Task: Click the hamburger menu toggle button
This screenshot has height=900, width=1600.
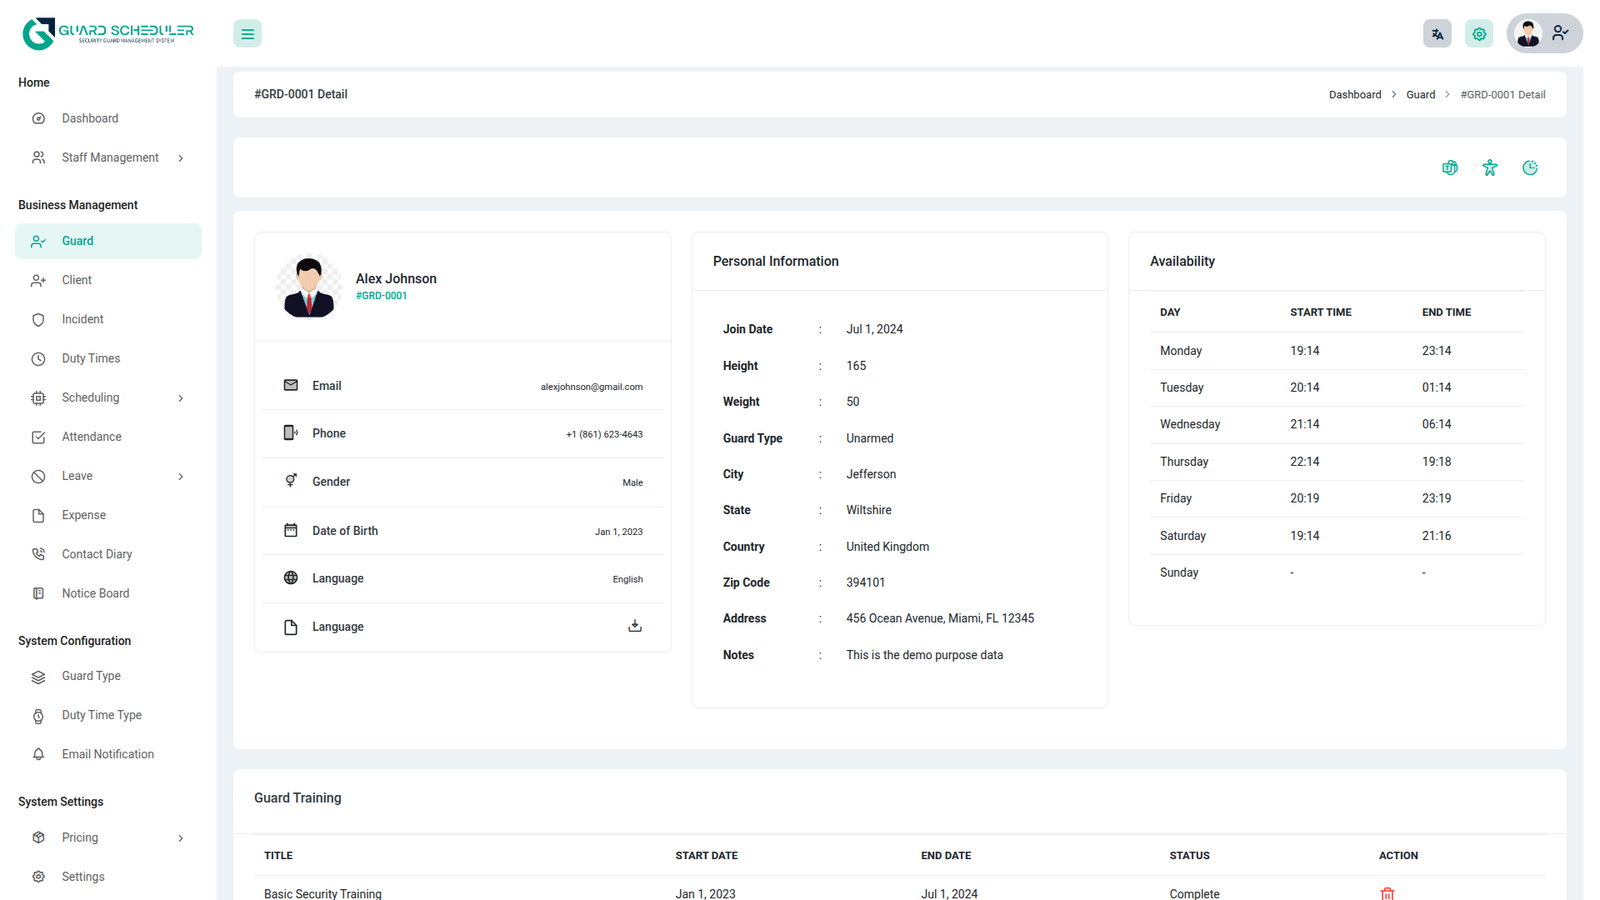Action: tap(247, 34)
